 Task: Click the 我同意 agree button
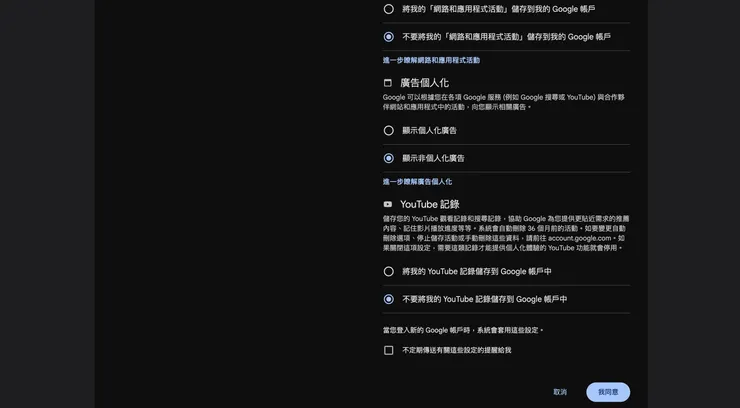(608, 392)
